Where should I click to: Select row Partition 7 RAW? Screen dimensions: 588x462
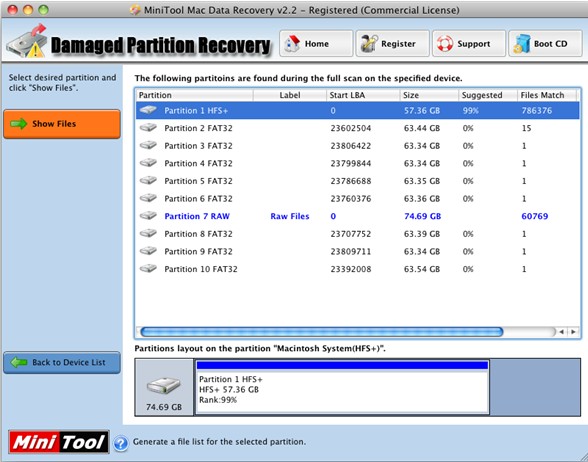click(357, 216)
